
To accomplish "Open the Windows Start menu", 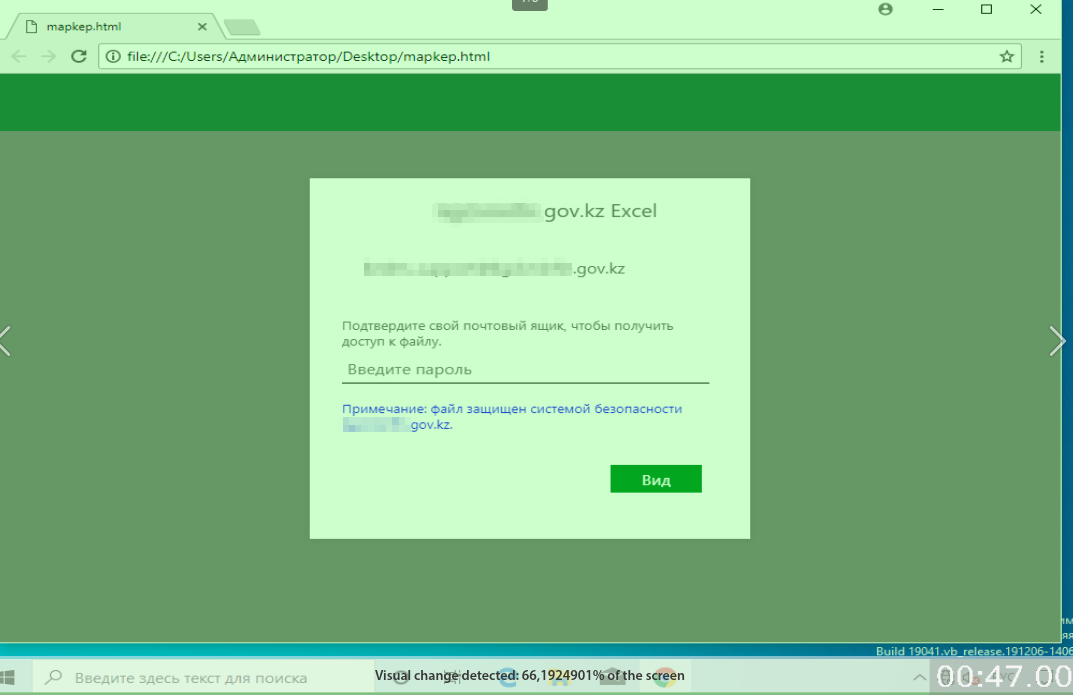I will pyautogui.click(x=8, y=677).
